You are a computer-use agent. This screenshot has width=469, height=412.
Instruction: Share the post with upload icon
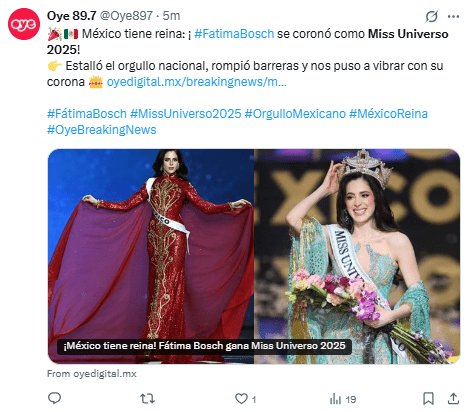pyautogui.click(x=453, y=398)
